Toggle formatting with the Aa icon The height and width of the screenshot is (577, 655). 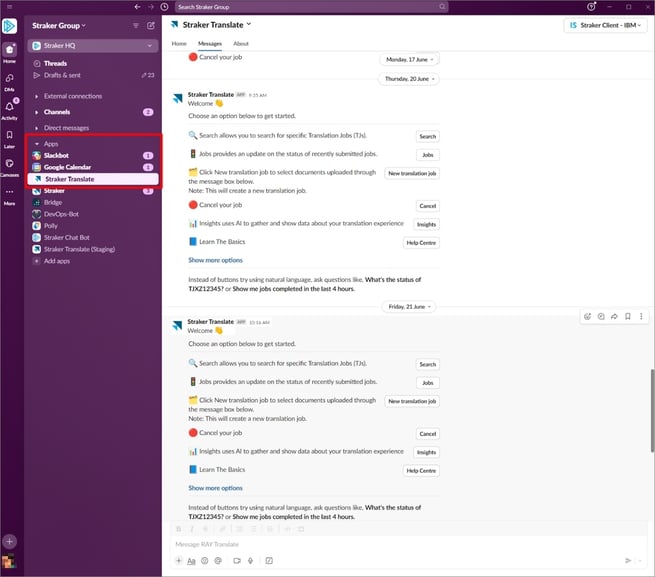pos(191,561)
